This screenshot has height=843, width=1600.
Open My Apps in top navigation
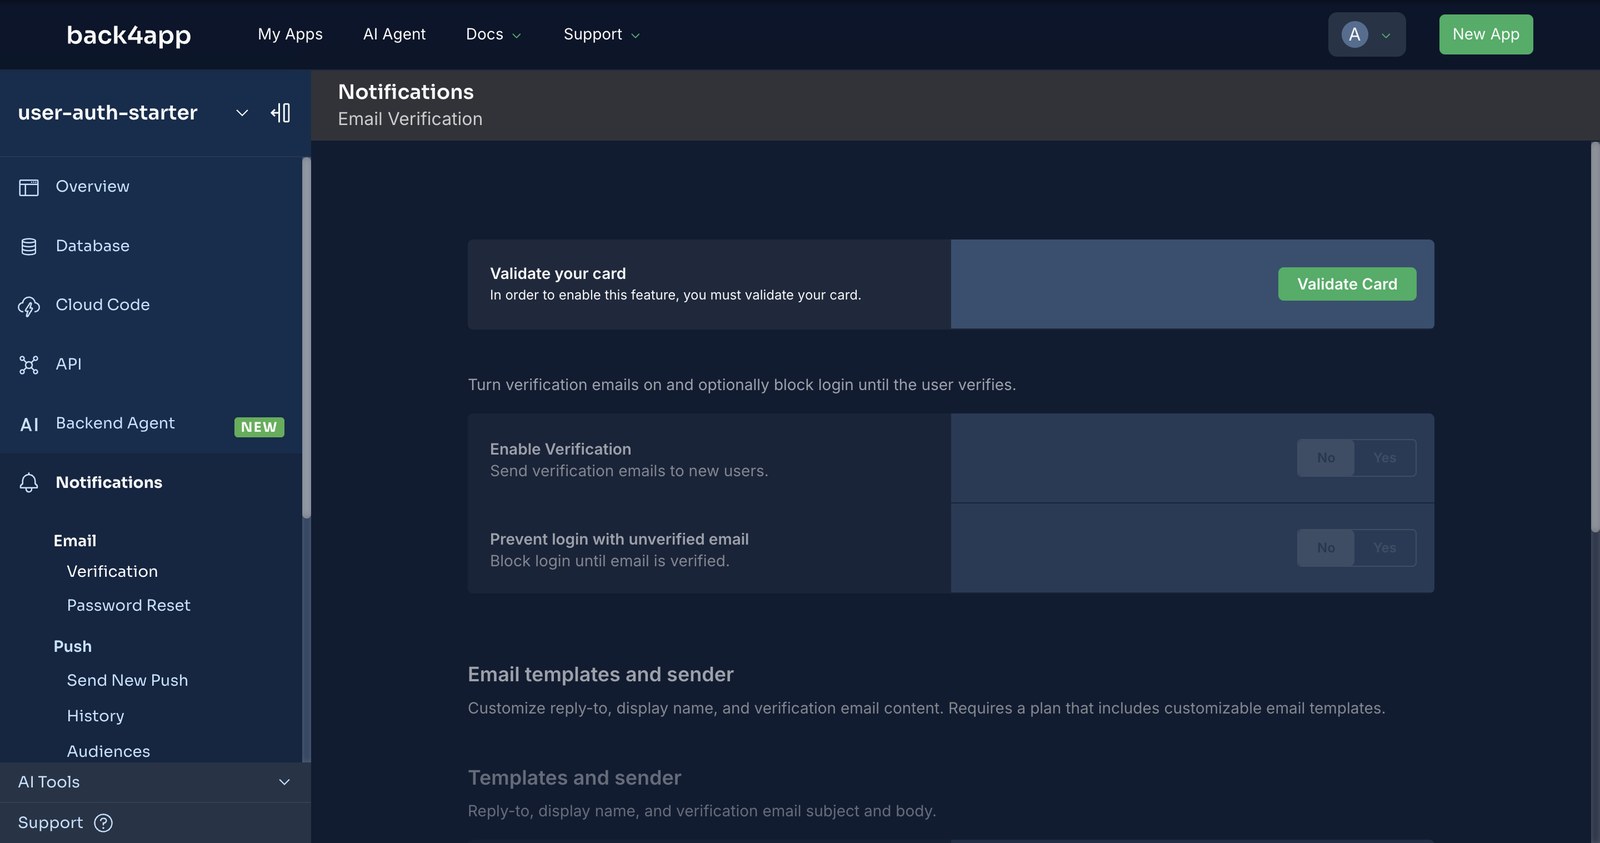pos(290,34)
